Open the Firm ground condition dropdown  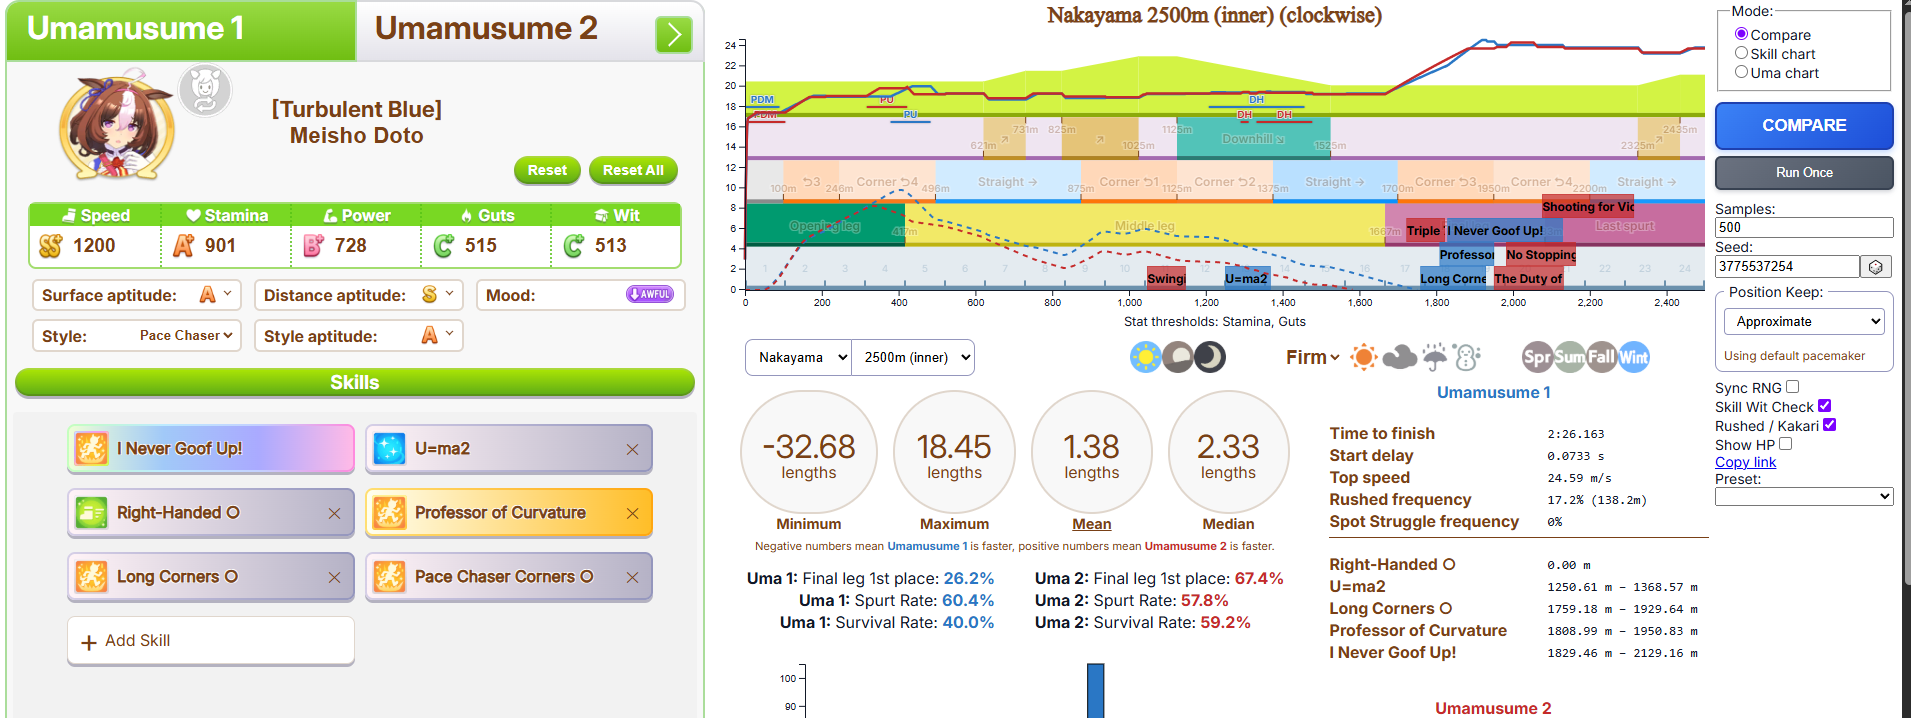1312,357
